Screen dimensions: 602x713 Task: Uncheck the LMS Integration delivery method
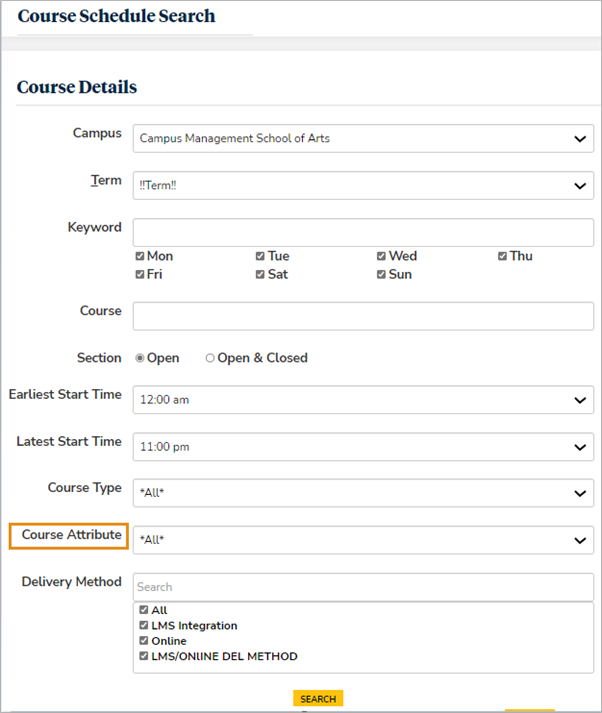coord(144,626)
